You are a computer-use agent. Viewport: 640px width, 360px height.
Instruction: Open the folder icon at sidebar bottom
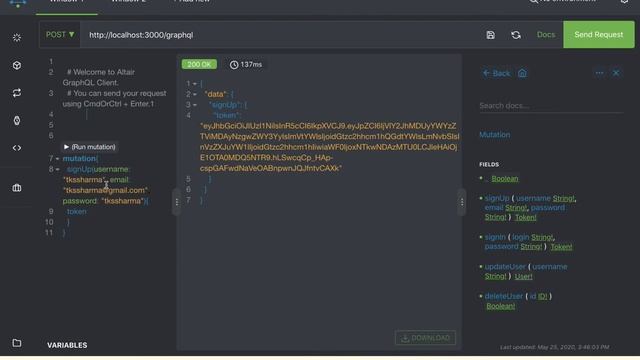pos(17,343)
